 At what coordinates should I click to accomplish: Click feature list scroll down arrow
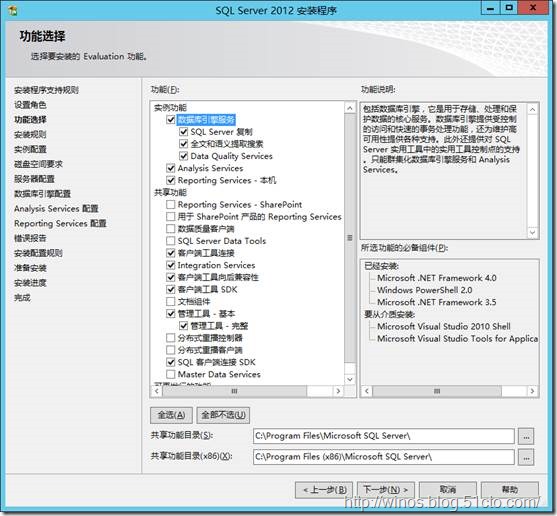point(350,379)
